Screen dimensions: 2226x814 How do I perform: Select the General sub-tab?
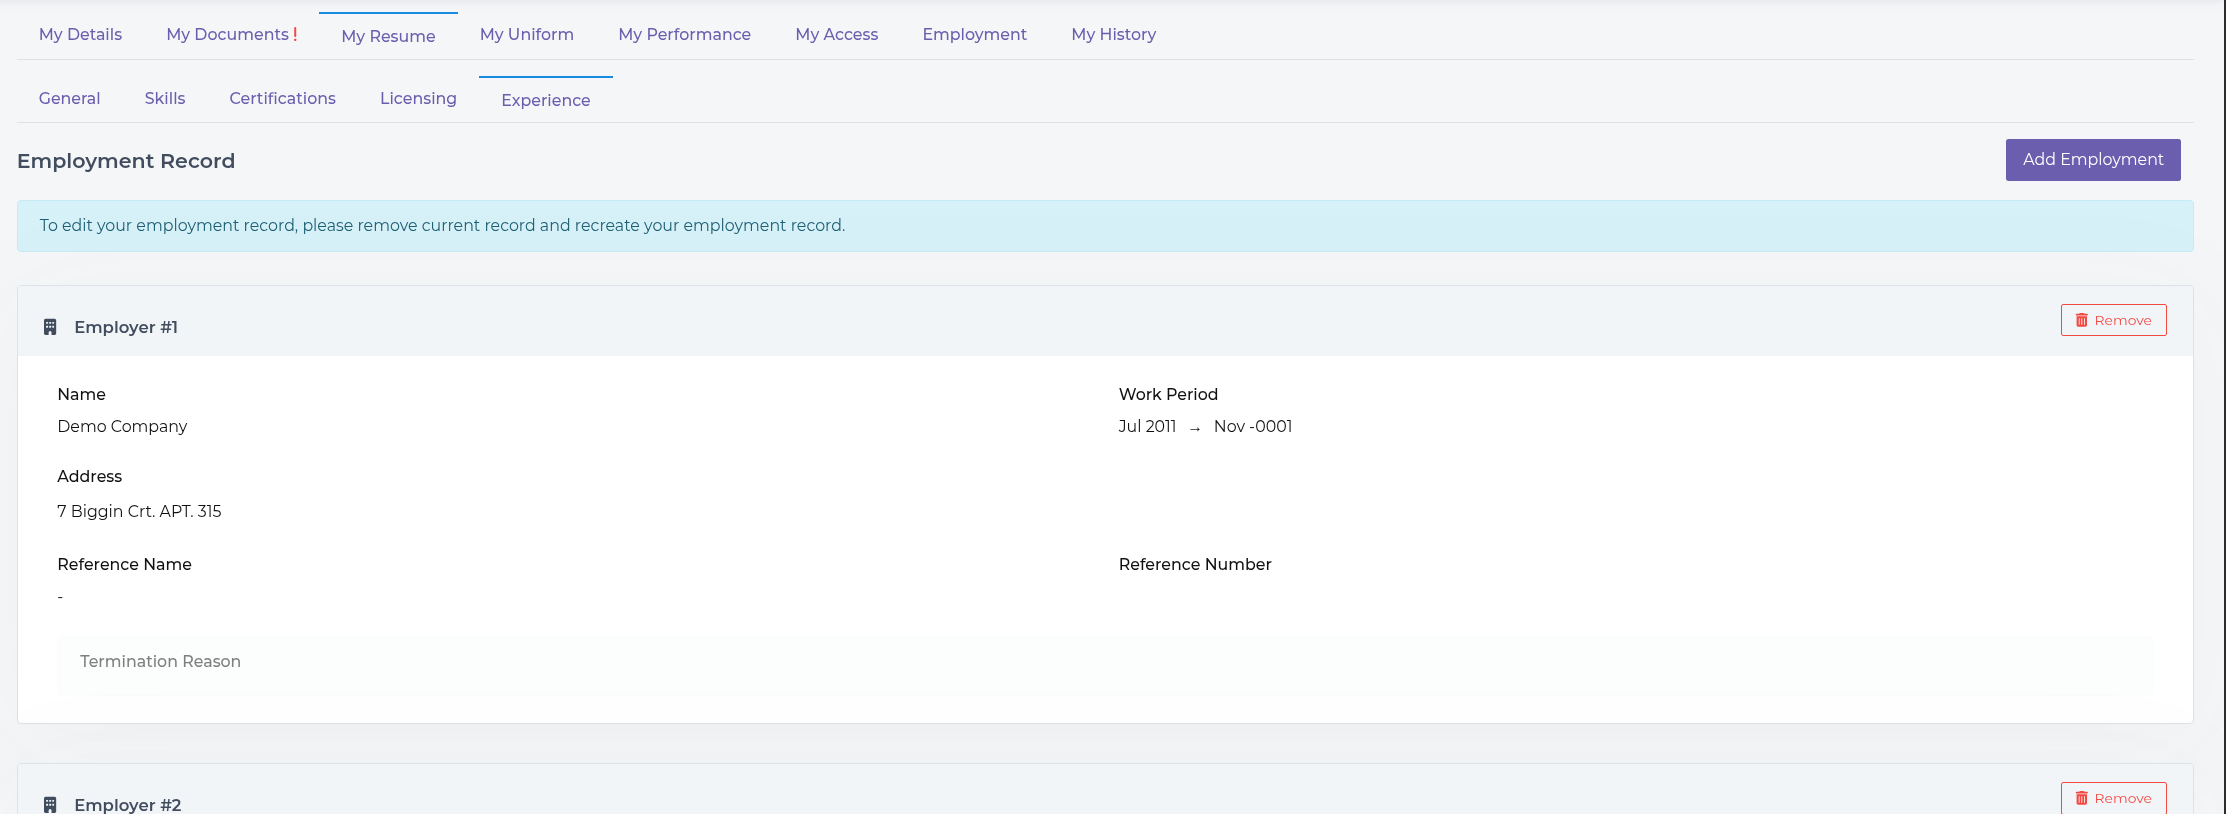point(70,98)
